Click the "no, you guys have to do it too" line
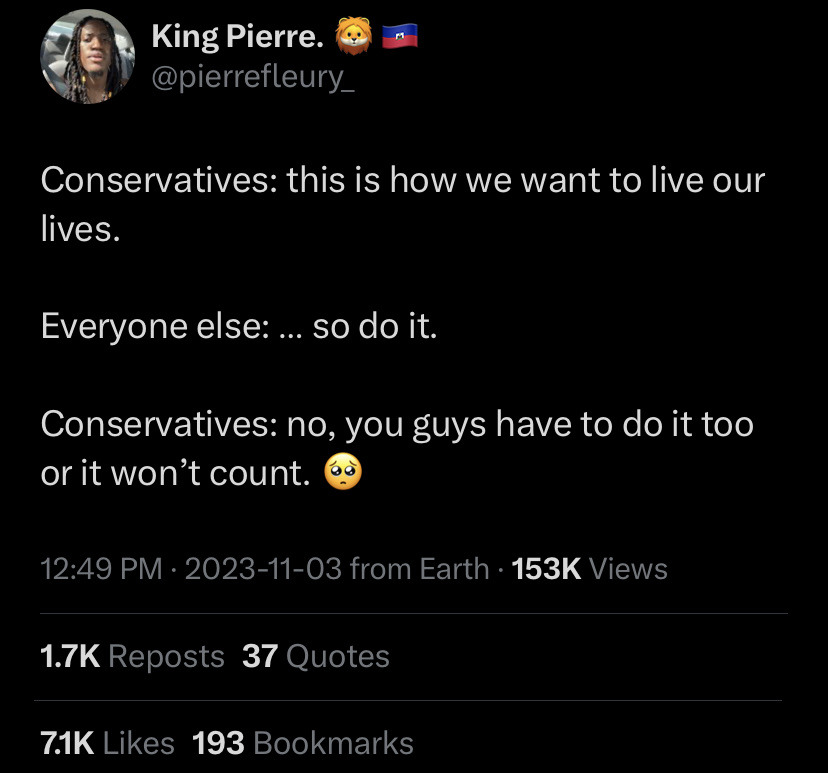 point(520,424)
